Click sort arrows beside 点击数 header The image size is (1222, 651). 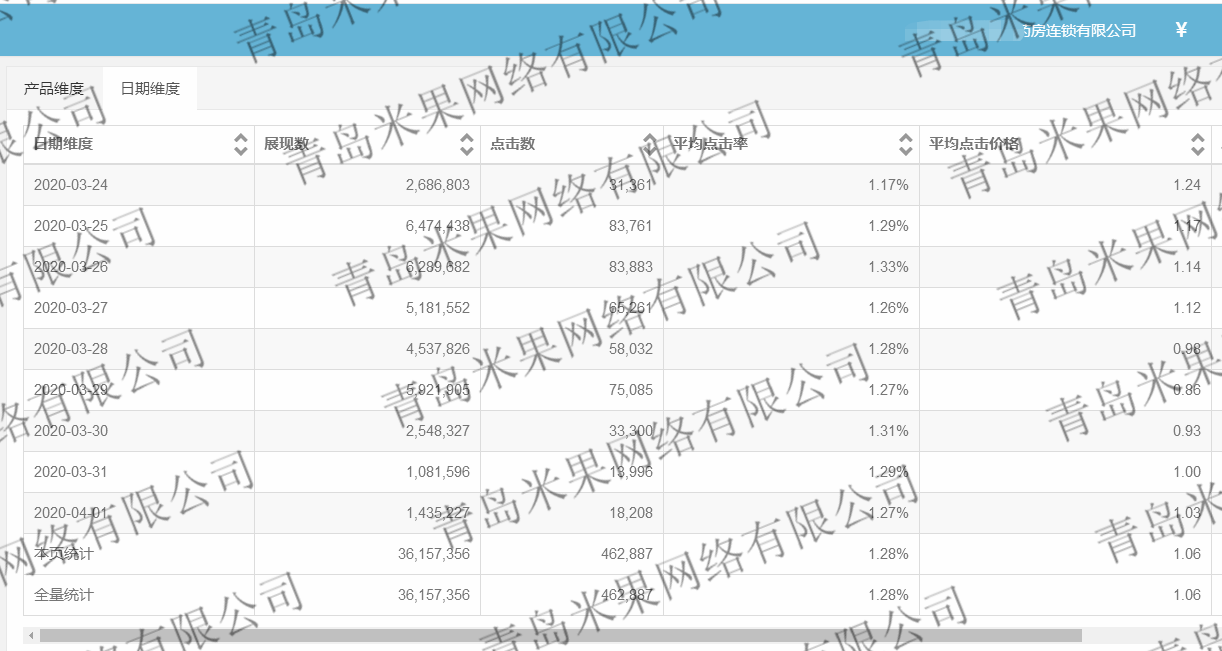coord(649,144)
